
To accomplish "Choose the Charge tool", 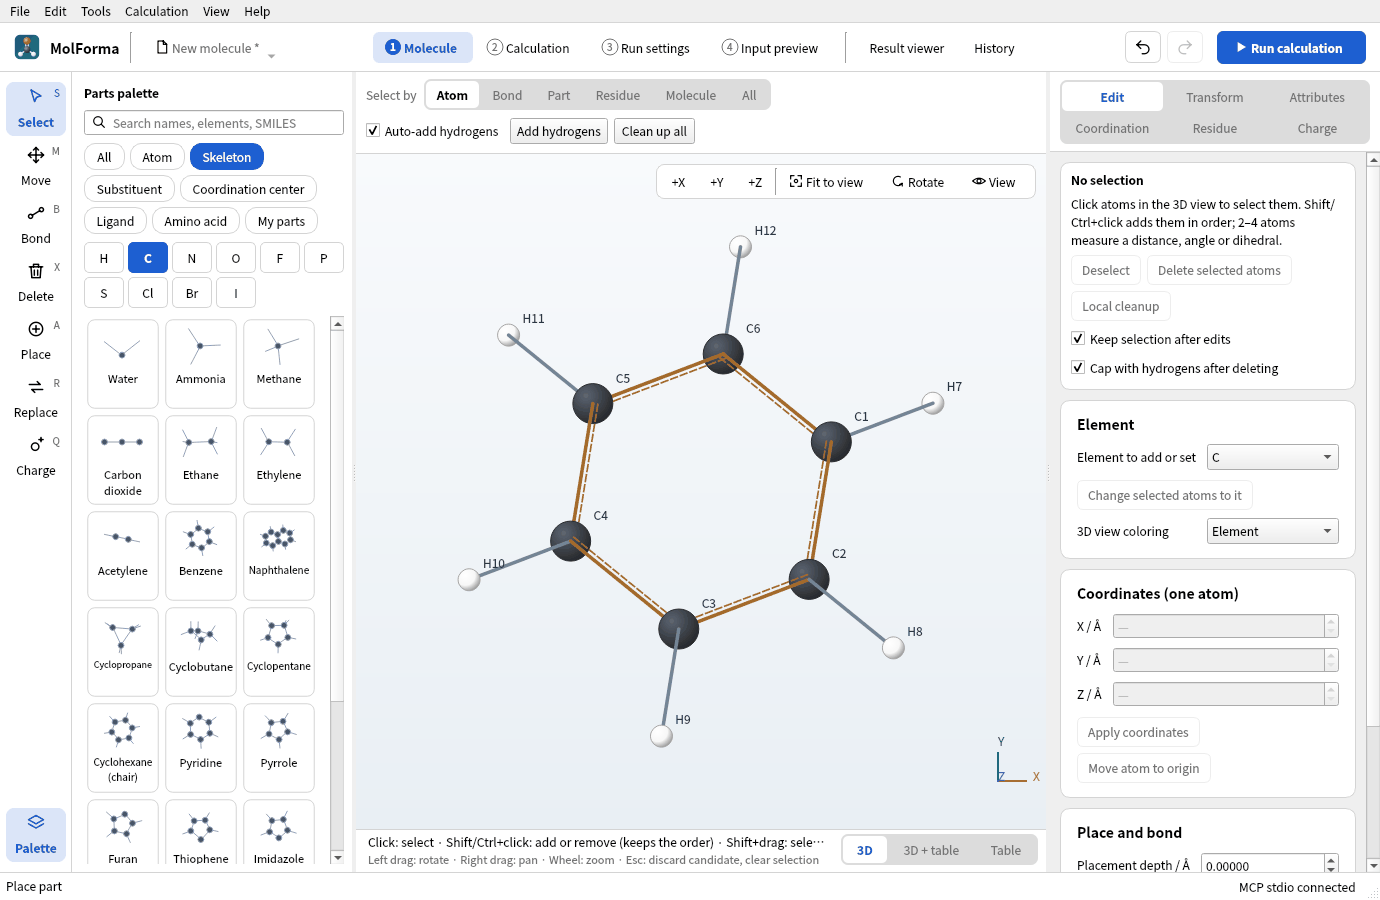I will (36, 456).
